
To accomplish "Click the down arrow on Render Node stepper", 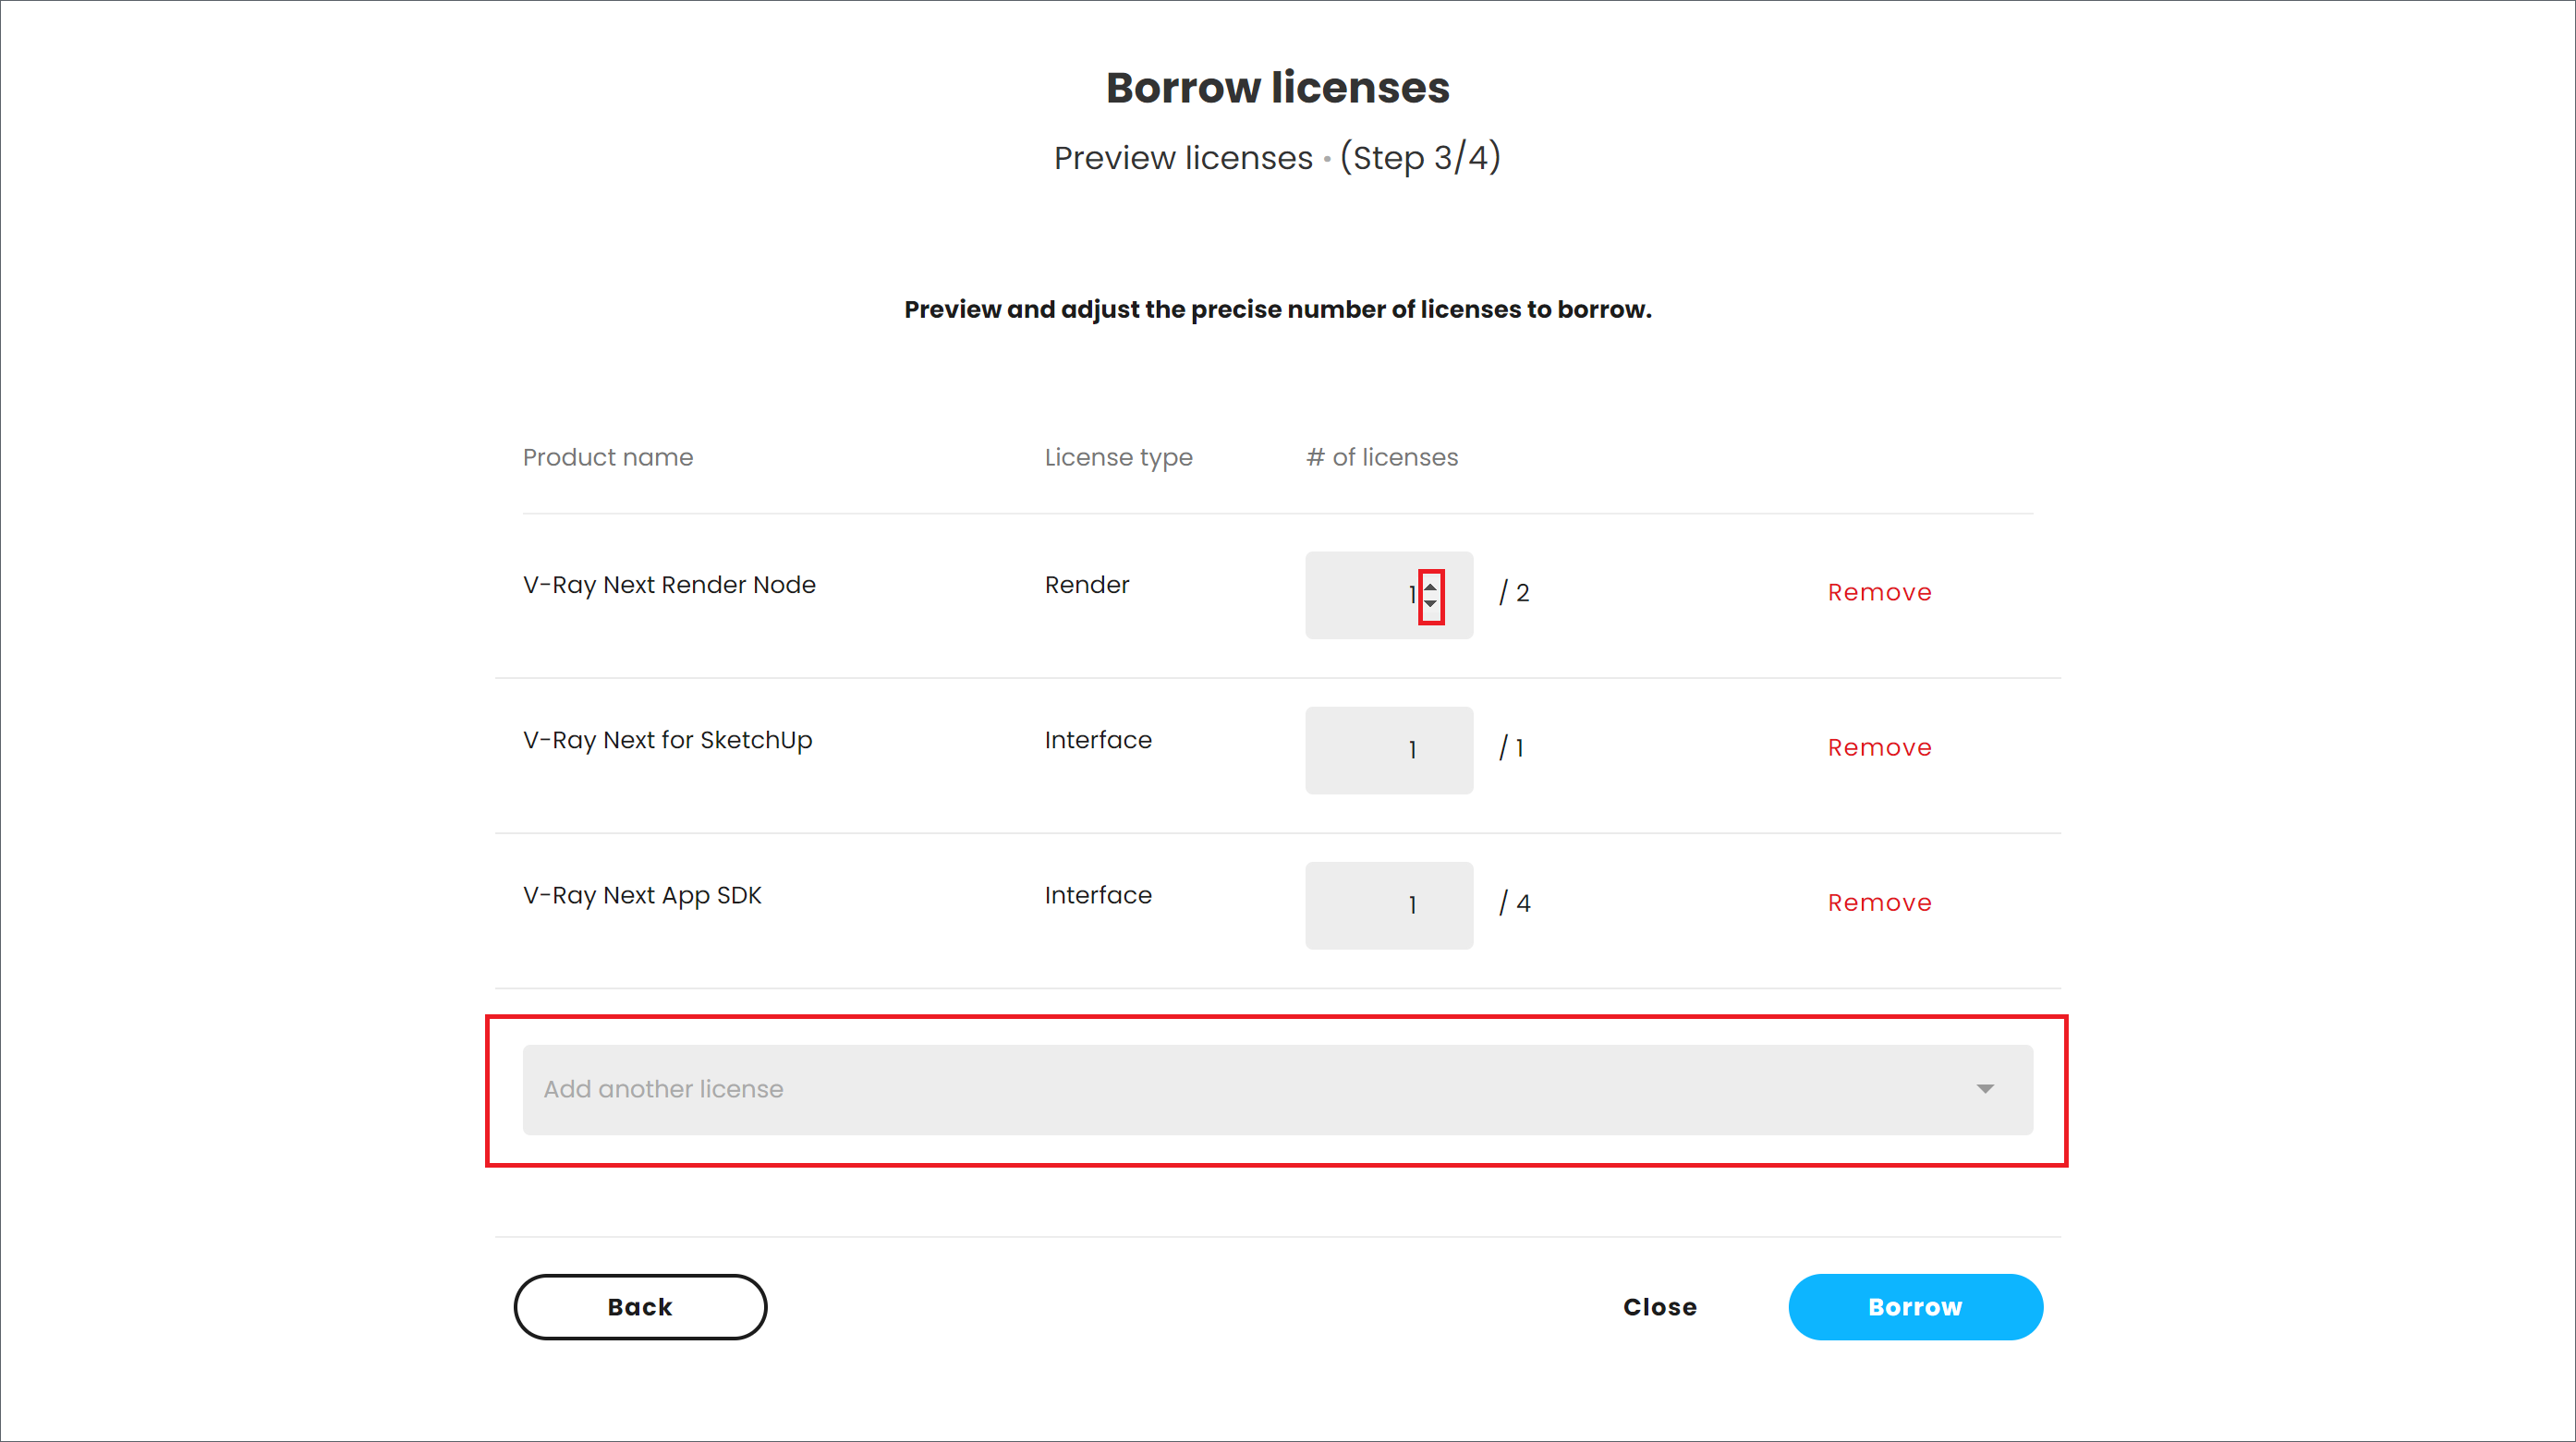I will pos(1430,604).
